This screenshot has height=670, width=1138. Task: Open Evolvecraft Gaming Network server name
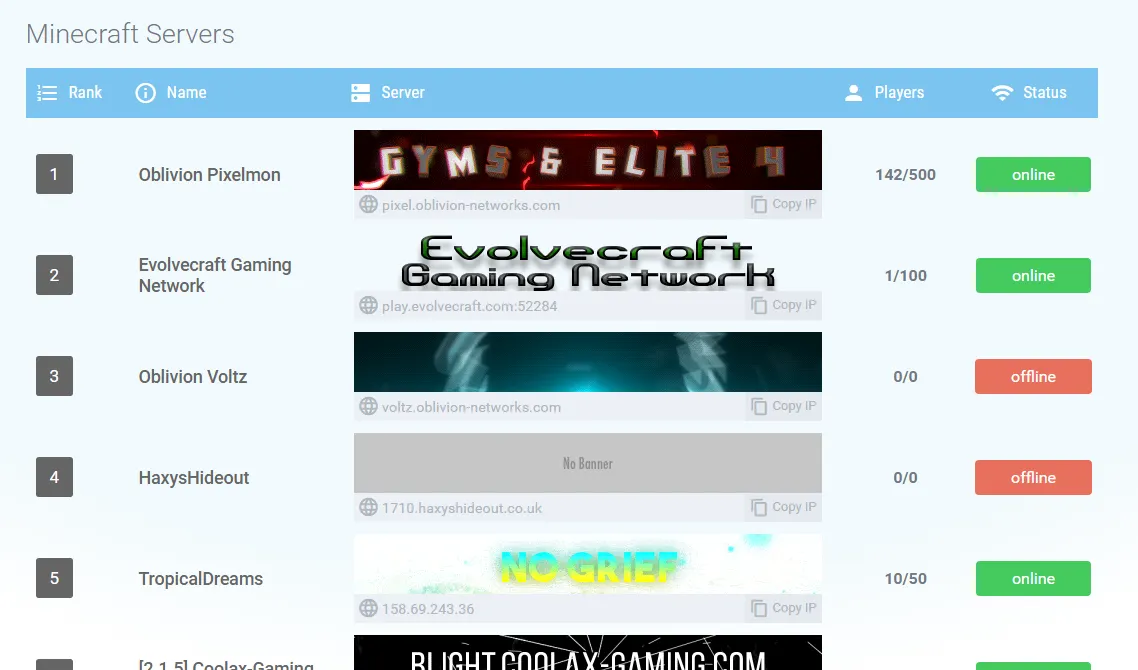pos(215,275)
